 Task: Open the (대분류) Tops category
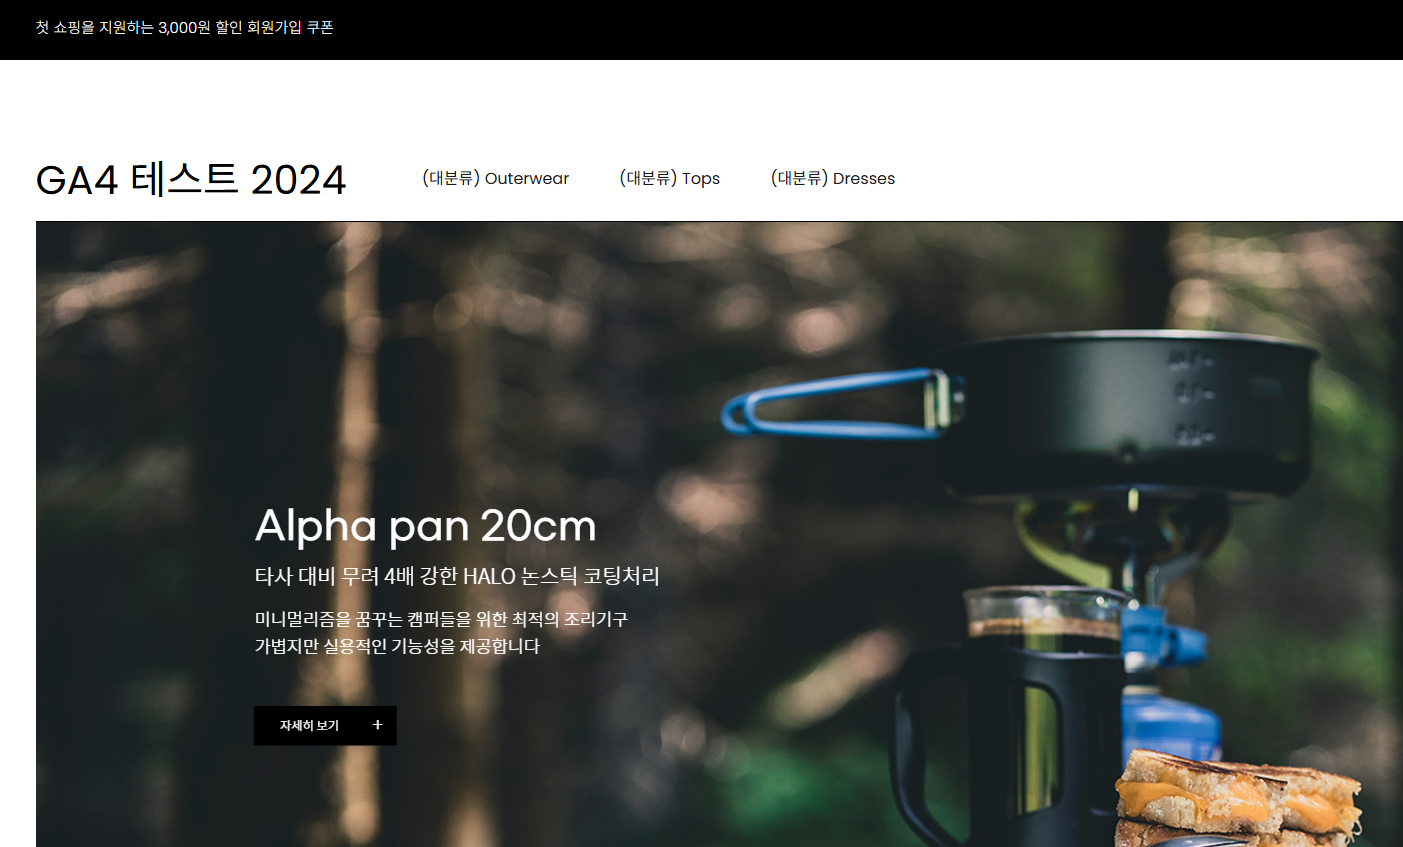coord(669,178)
